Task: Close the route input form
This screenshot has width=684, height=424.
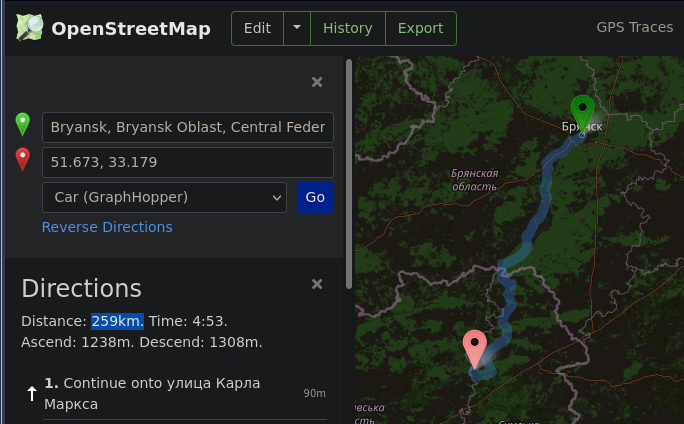Action: [317, 83]
